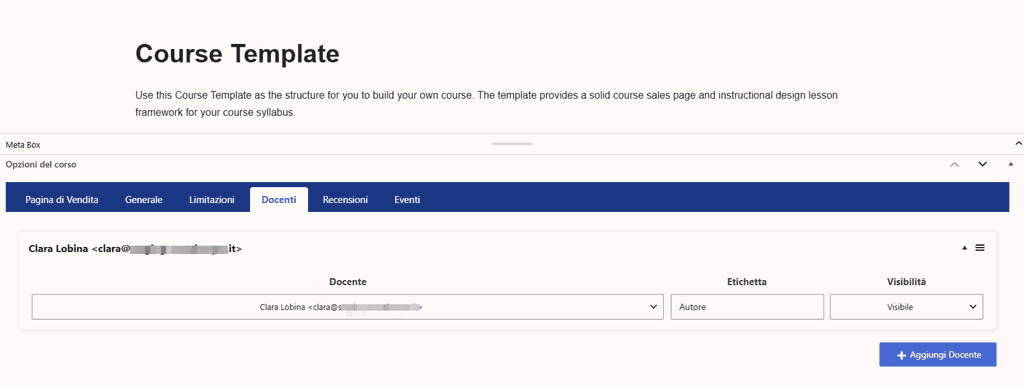Click the Clara Lobina panel header

(507, 249)
